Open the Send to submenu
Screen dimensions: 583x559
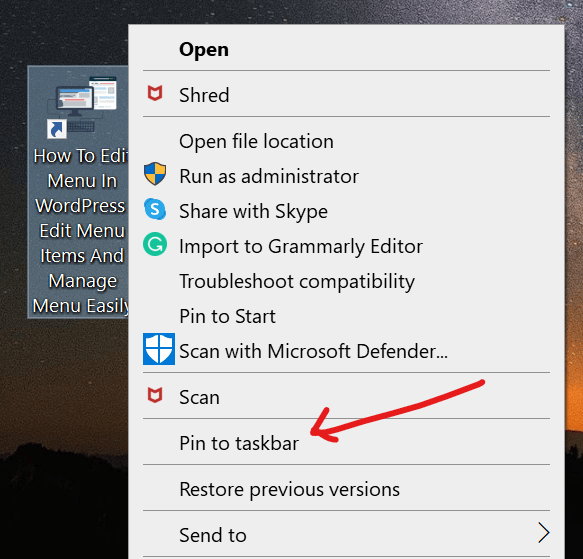coord(346,535)
